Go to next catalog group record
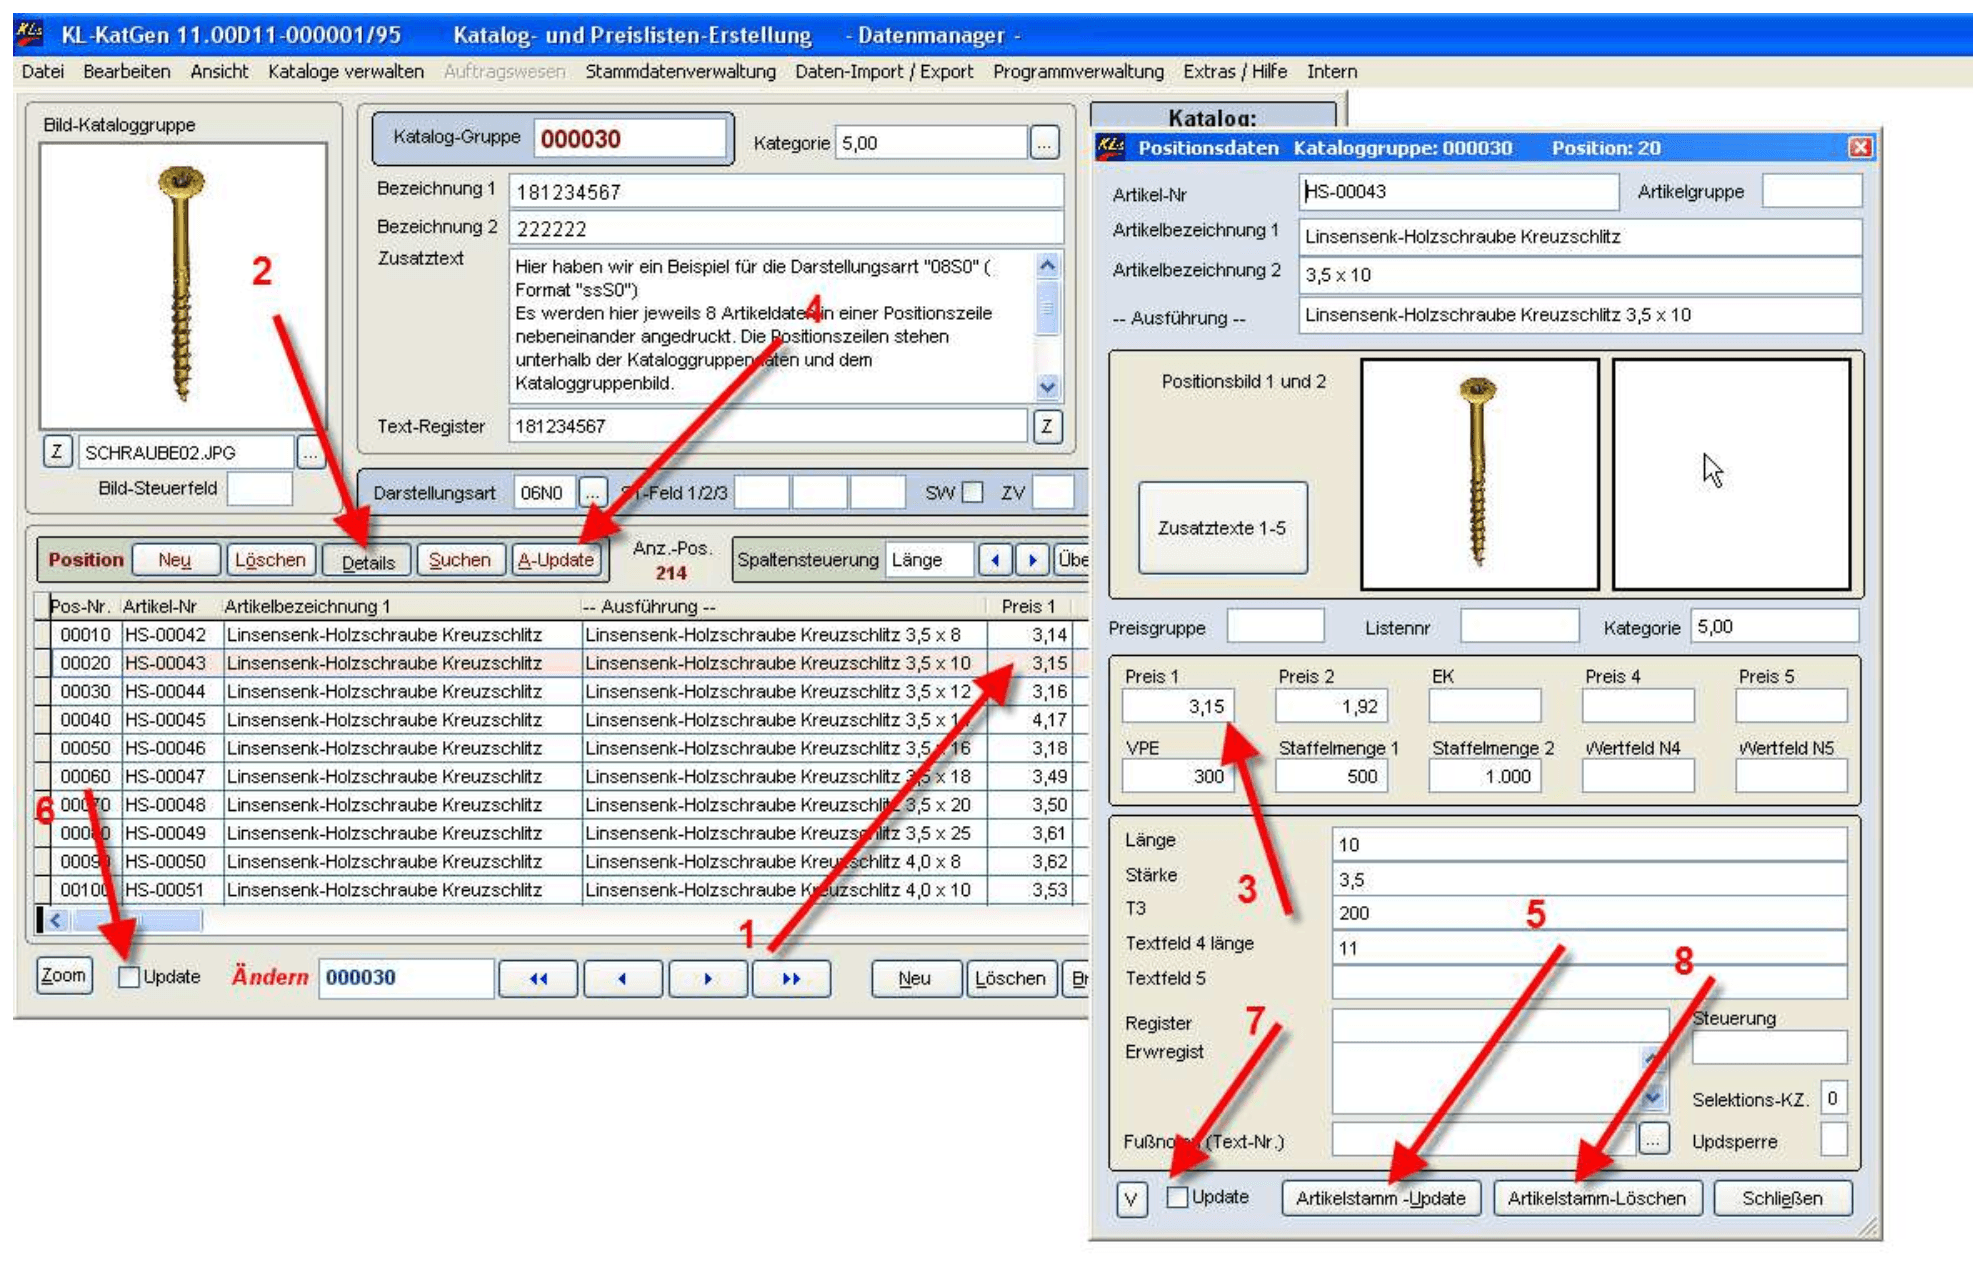 (x=707, y=979)
